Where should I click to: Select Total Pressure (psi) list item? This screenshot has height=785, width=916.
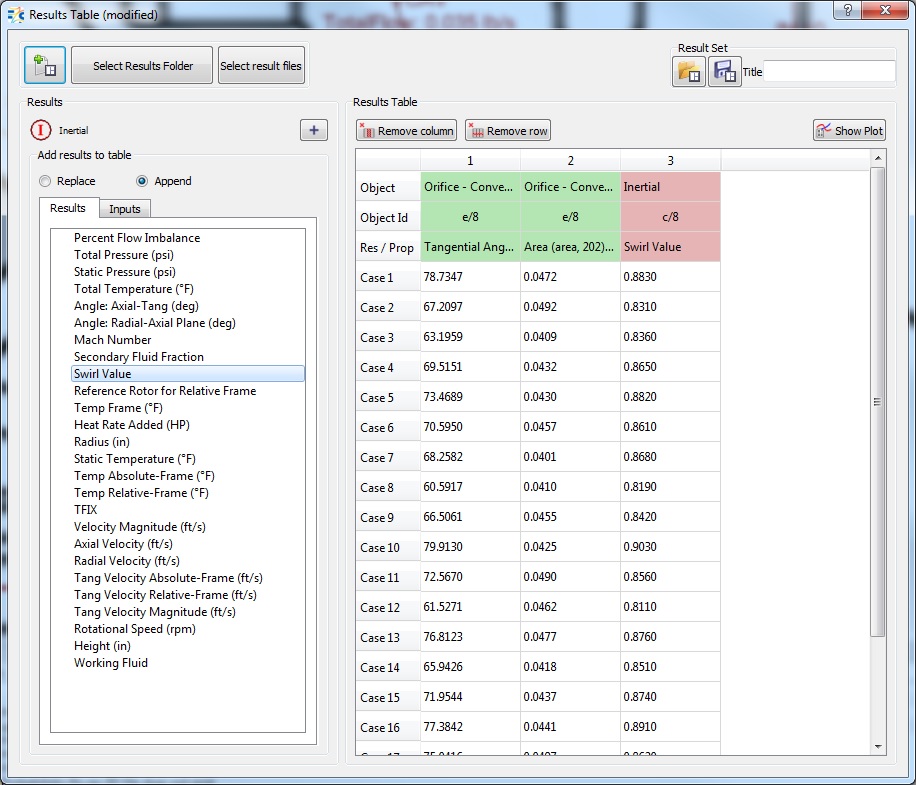125,255
